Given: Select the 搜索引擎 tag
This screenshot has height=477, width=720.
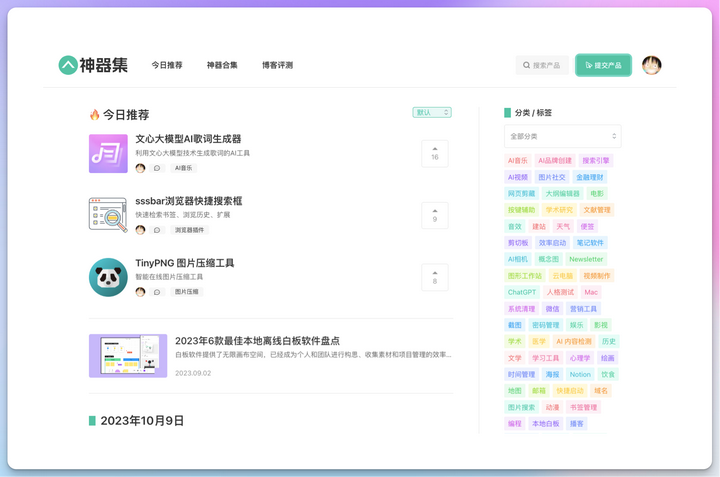Looking at the screenshot, I should pyautogui.click(x=596, y=161).
